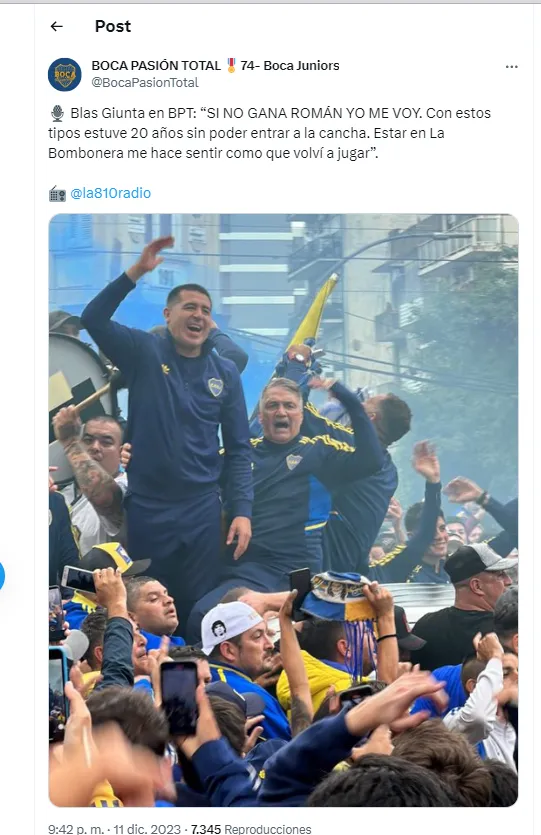
Task: Click the 11 dic. 2023 date
Action: (147, 829)
